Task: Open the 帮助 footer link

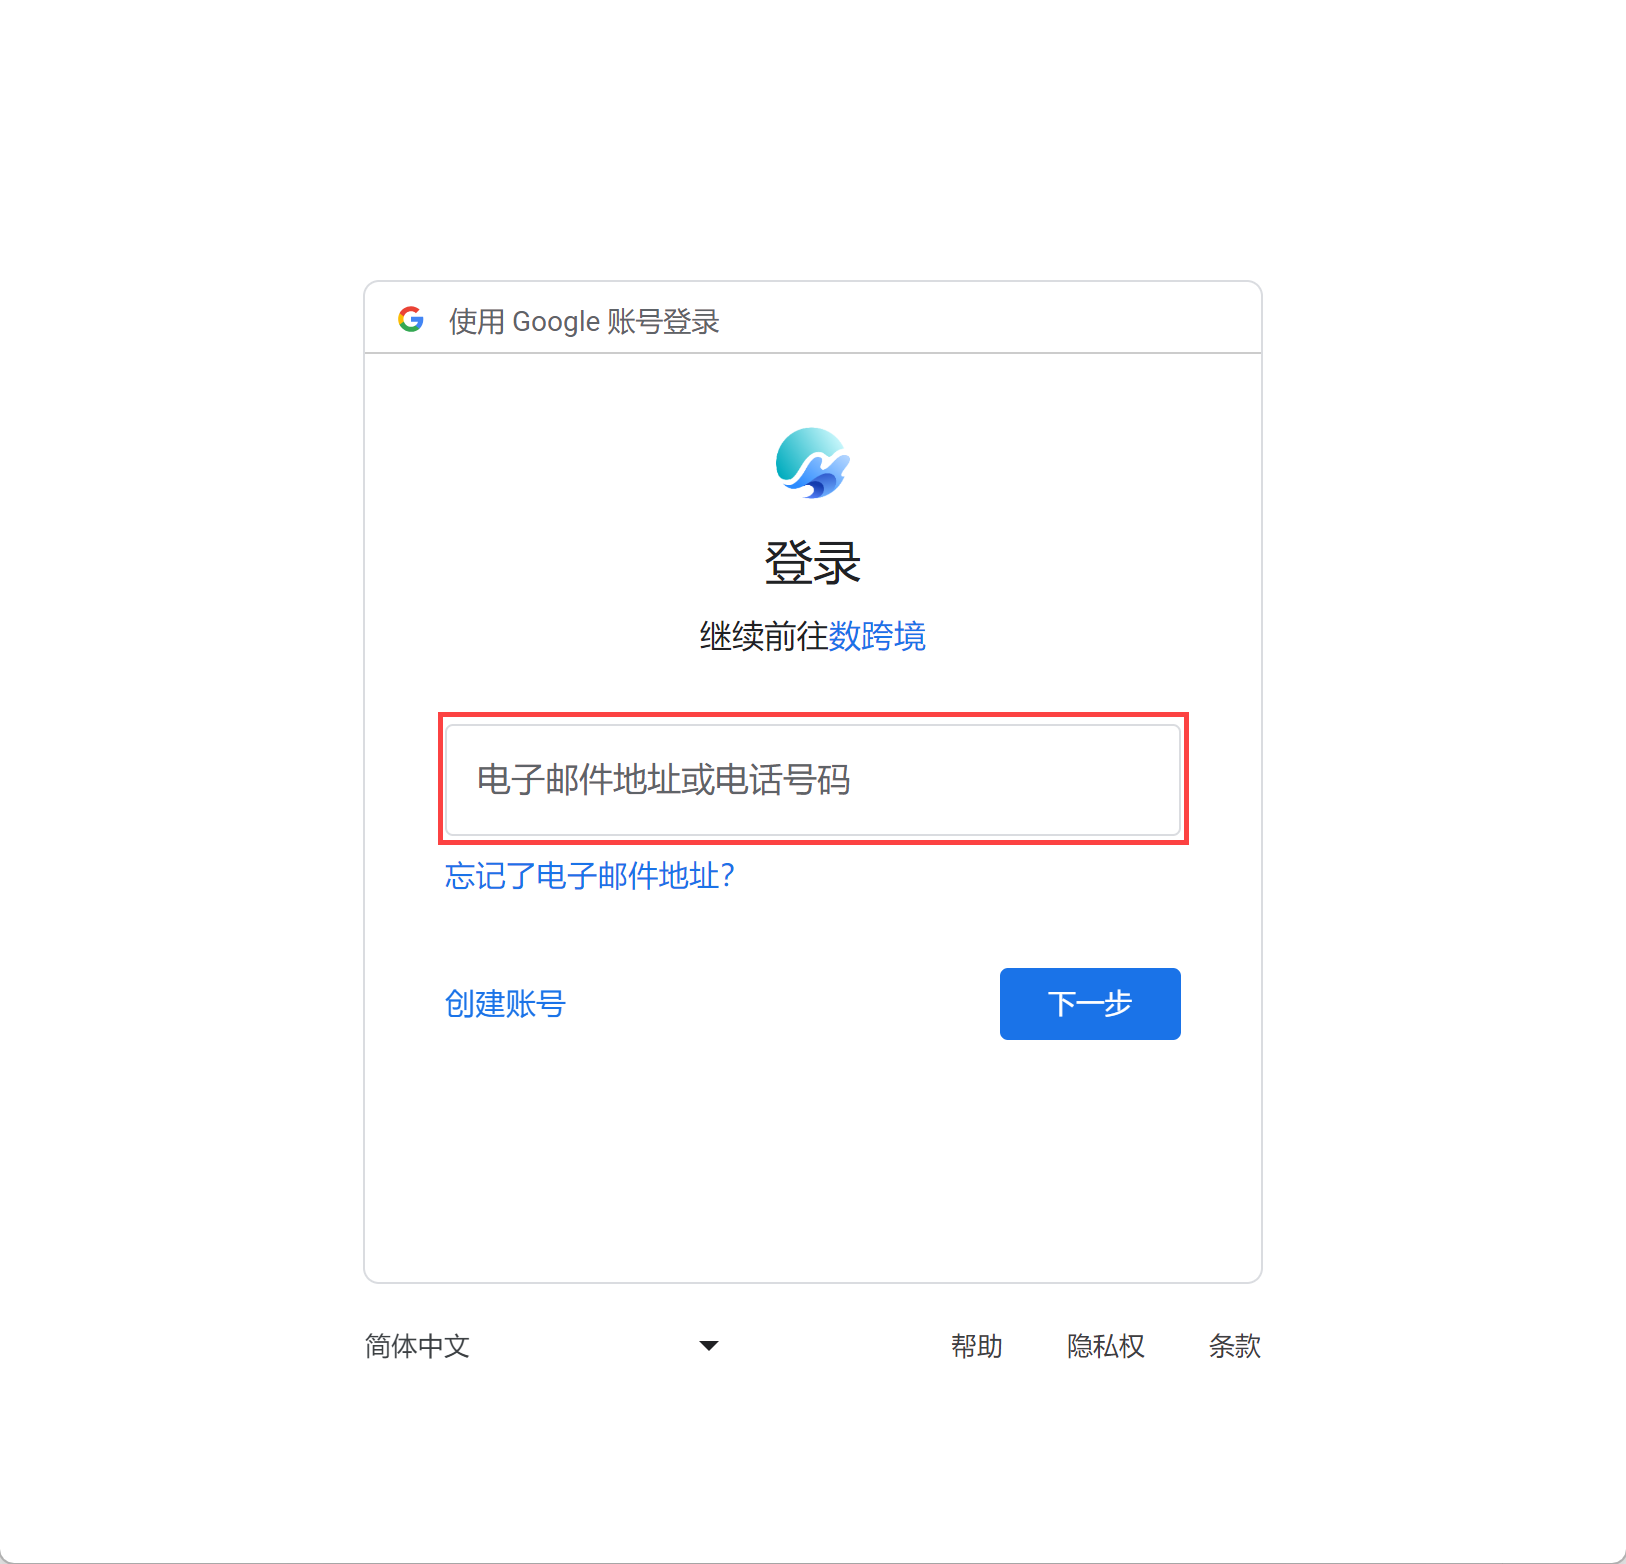Action: coord(977,1346)
